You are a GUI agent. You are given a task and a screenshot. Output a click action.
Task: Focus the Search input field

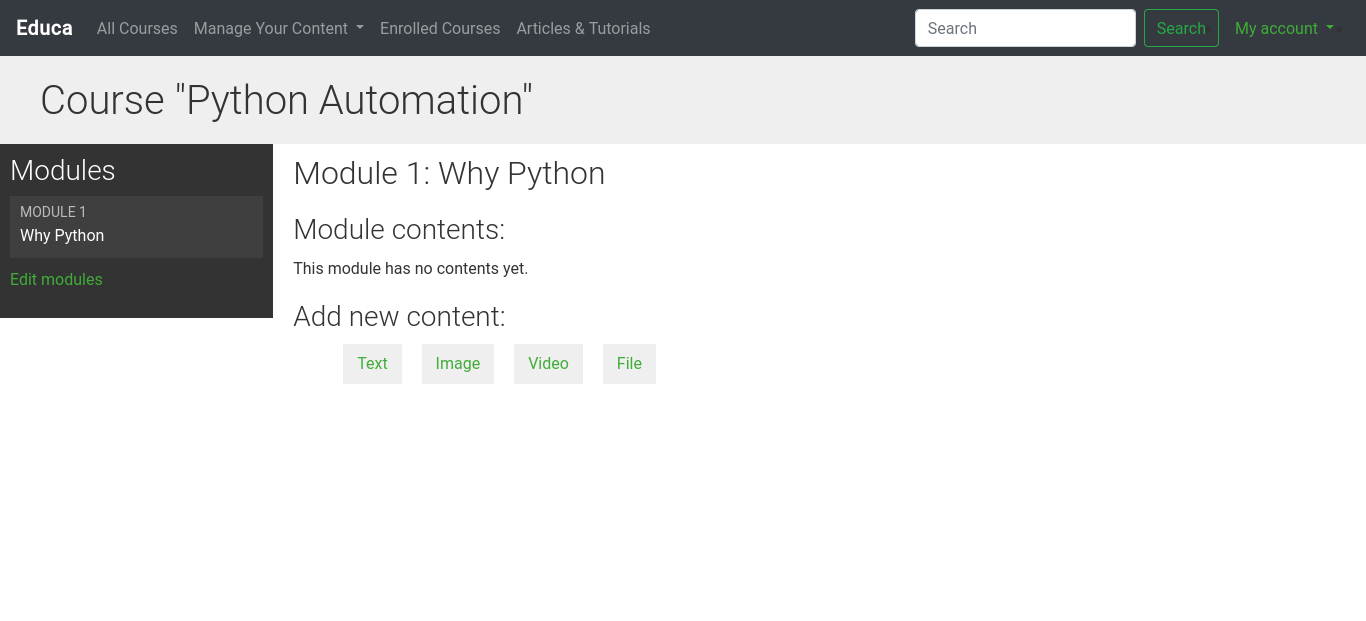coord(1025,28)
